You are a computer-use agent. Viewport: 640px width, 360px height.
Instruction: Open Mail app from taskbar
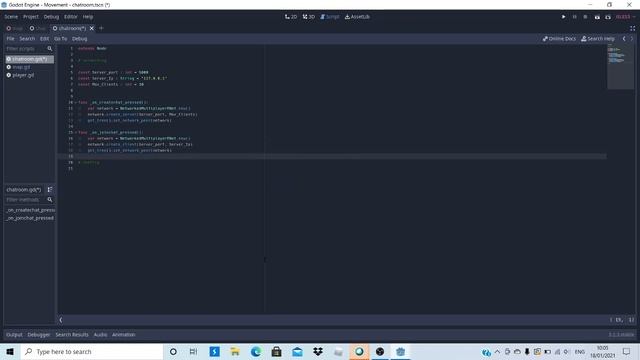coord(297,351)
